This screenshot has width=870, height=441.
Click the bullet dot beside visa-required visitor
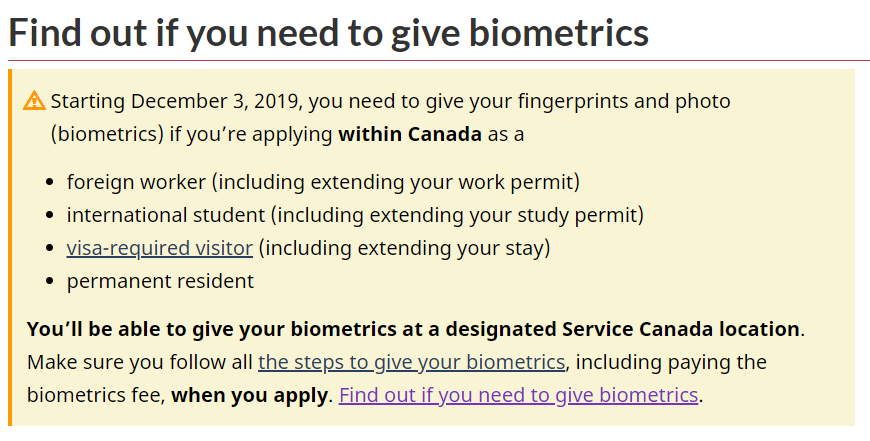[x=51, y=248]
